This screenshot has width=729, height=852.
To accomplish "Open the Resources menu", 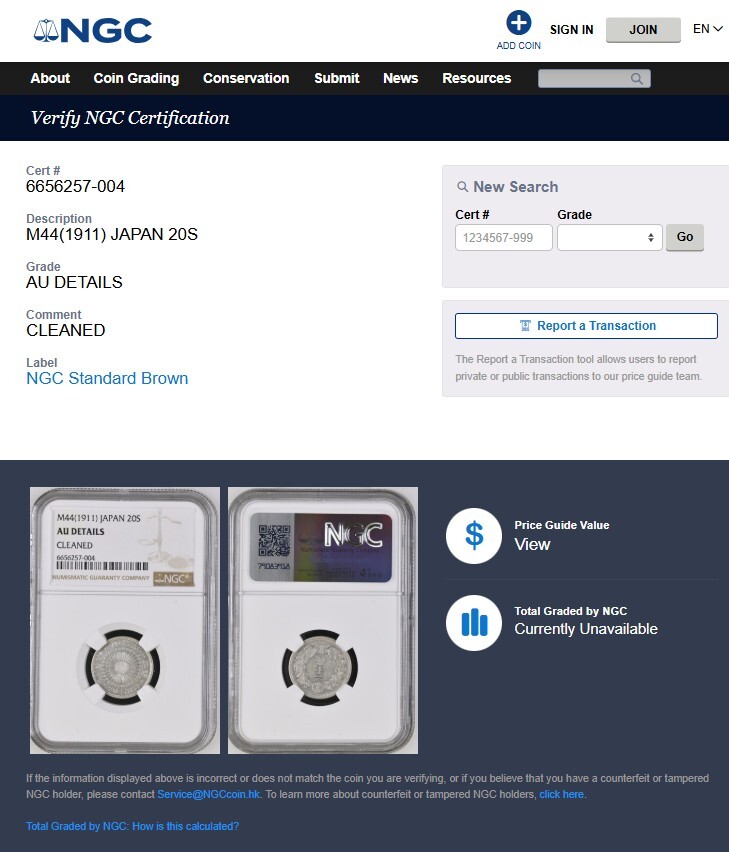I will [x=476, y=78].
